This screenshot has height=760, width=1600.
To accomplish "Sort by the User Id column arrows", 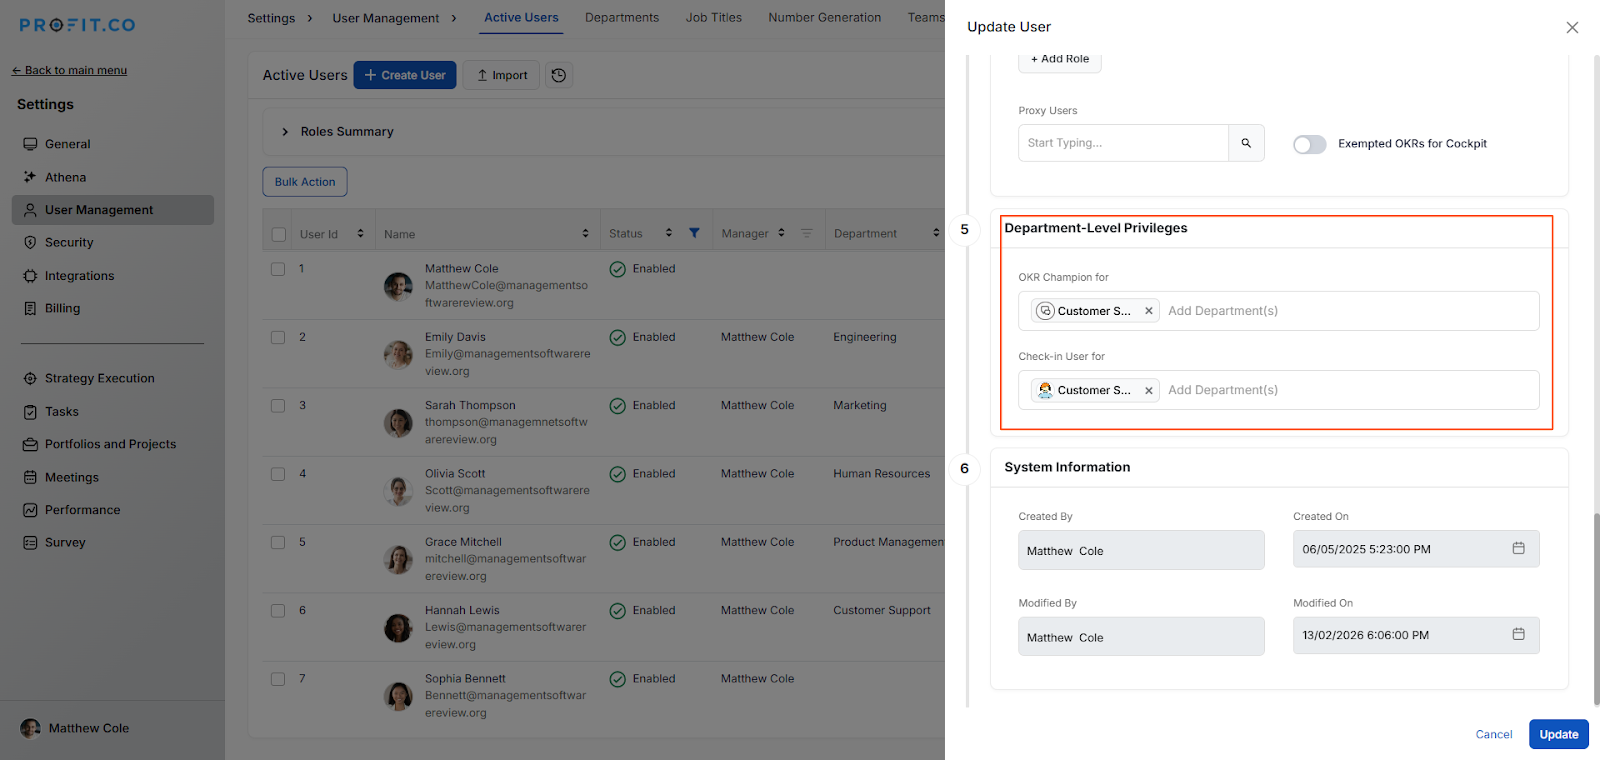I will [x=360, y=233].
